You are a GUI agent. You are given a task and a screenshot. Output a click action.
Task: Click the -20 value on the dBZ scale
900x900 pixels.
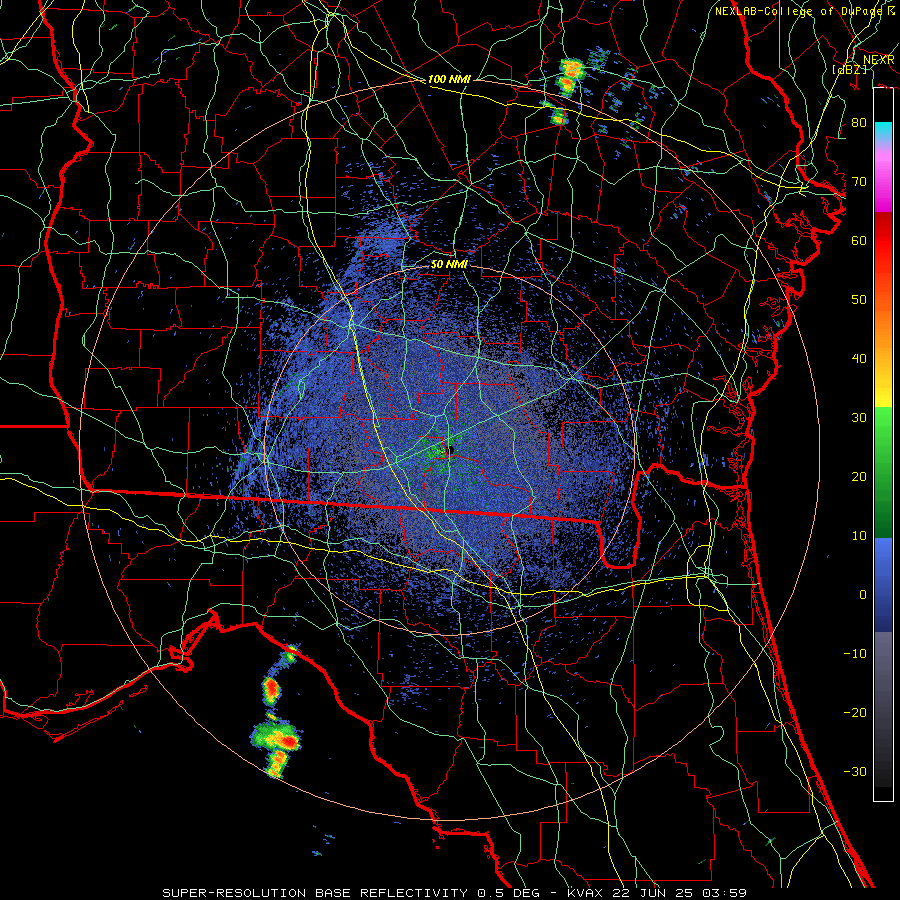pos(855,712)
